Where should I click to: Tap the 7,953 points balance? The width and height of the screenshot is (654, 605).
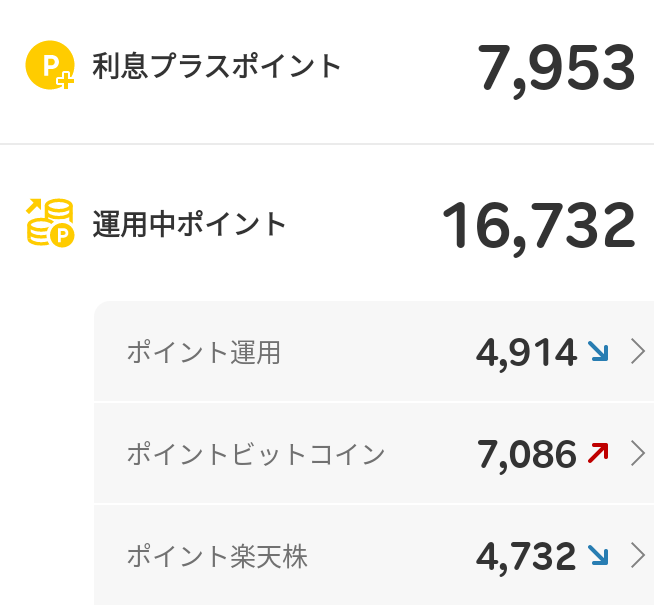[556, 68]
